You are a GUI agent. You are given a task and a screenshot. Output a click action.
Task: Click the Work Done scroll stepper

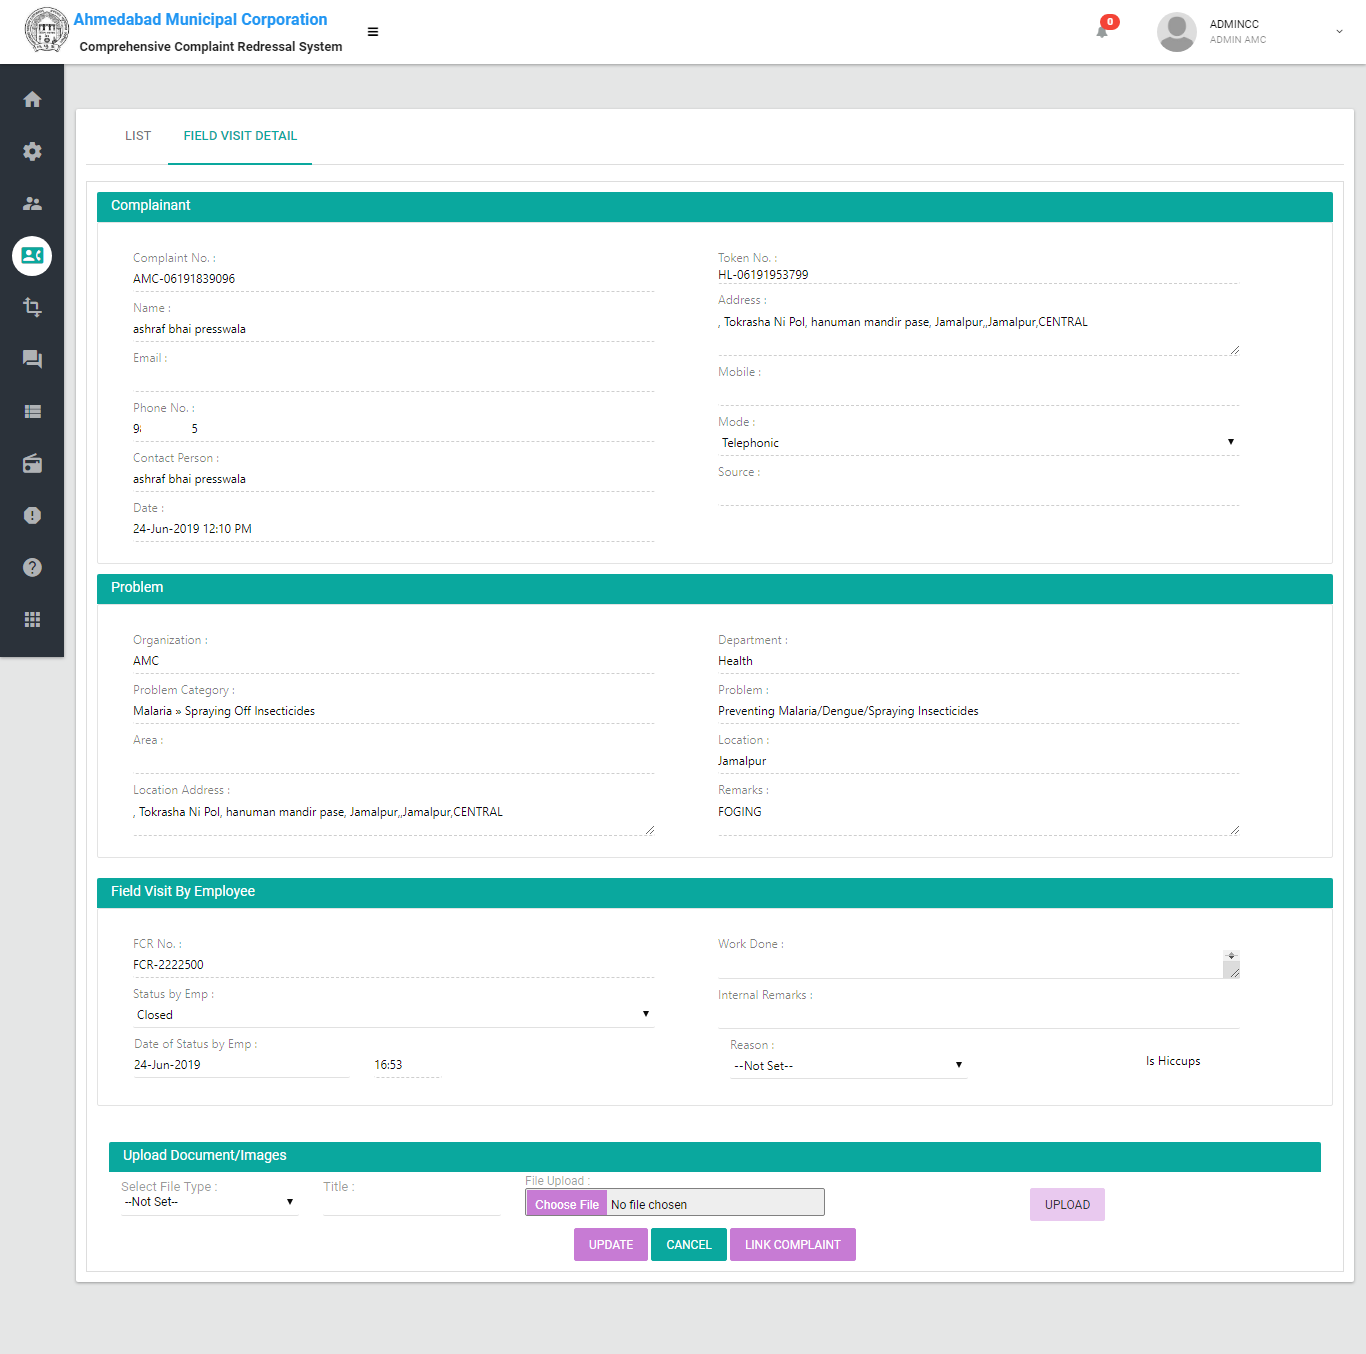pos(1231,956)
